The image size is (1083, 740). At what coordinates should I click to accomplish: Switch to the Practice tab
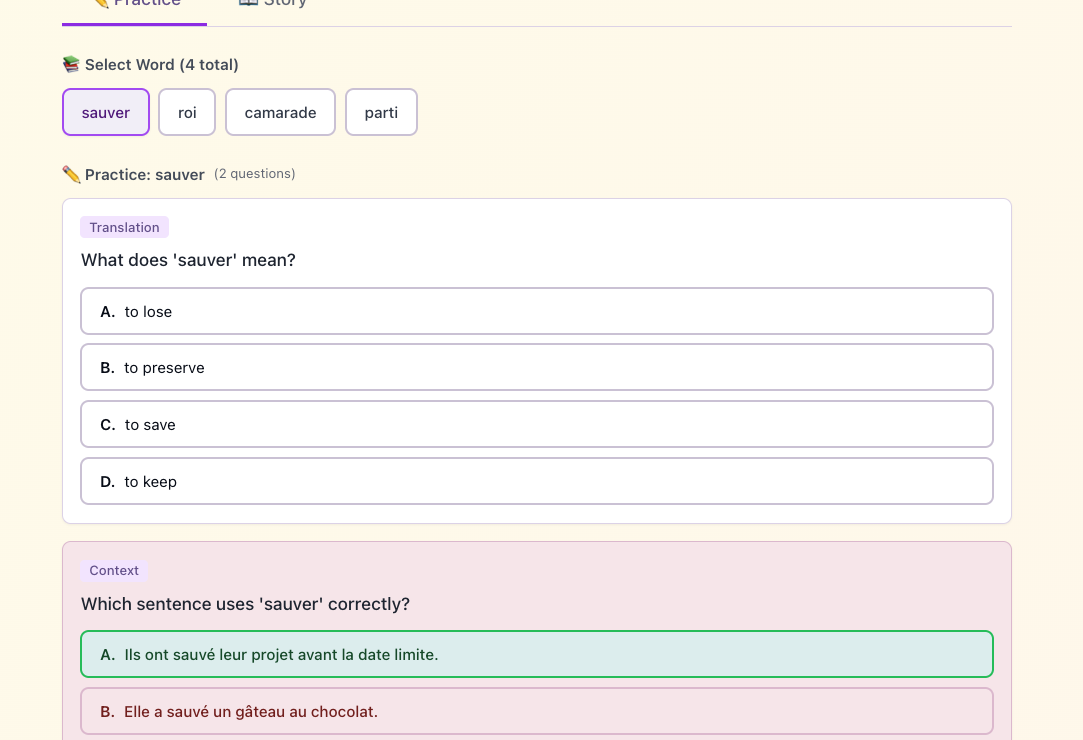pos(135,4)
